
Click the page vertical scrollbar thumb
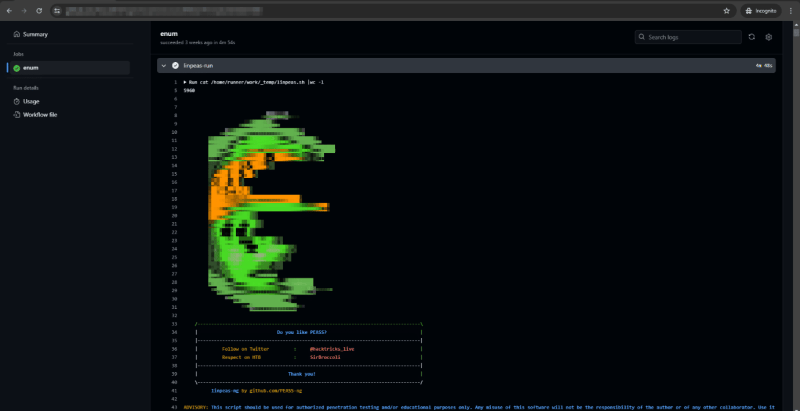click(796, 32)
